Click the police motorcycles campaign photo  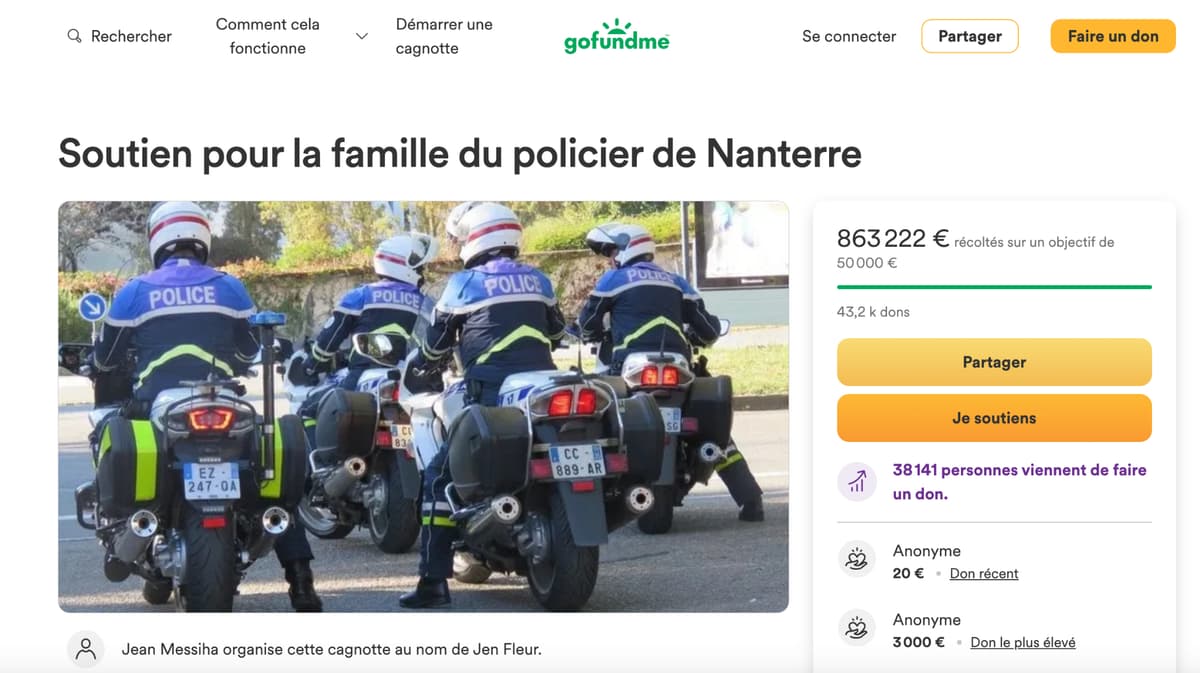pos(423,407)
